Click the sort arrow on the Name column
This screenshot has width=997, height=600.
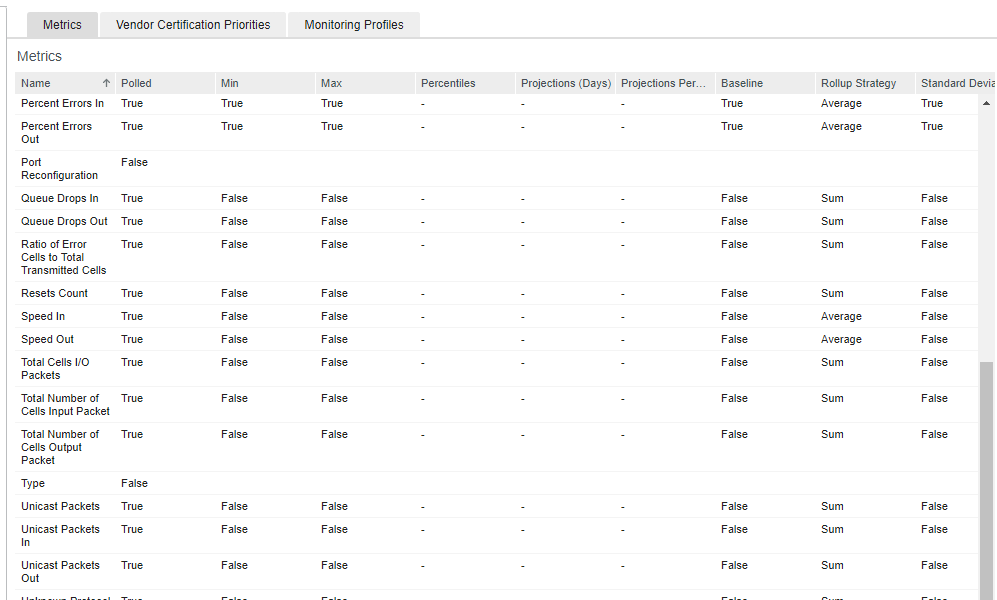[106, 83]
